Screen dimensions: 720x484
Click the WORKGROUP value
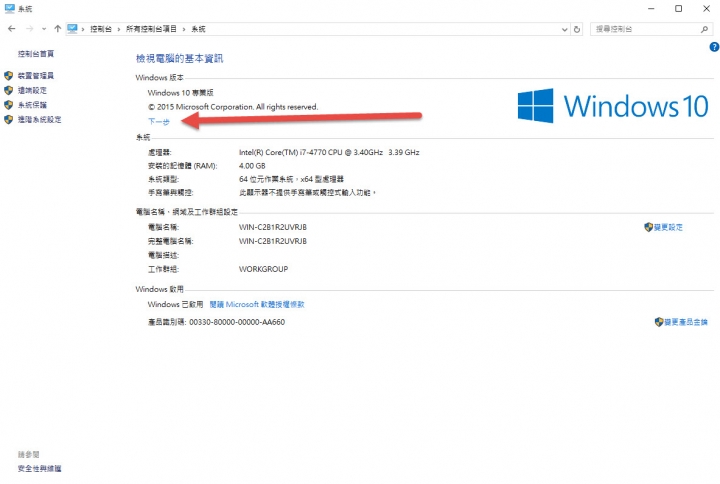[x=264, y=269]
